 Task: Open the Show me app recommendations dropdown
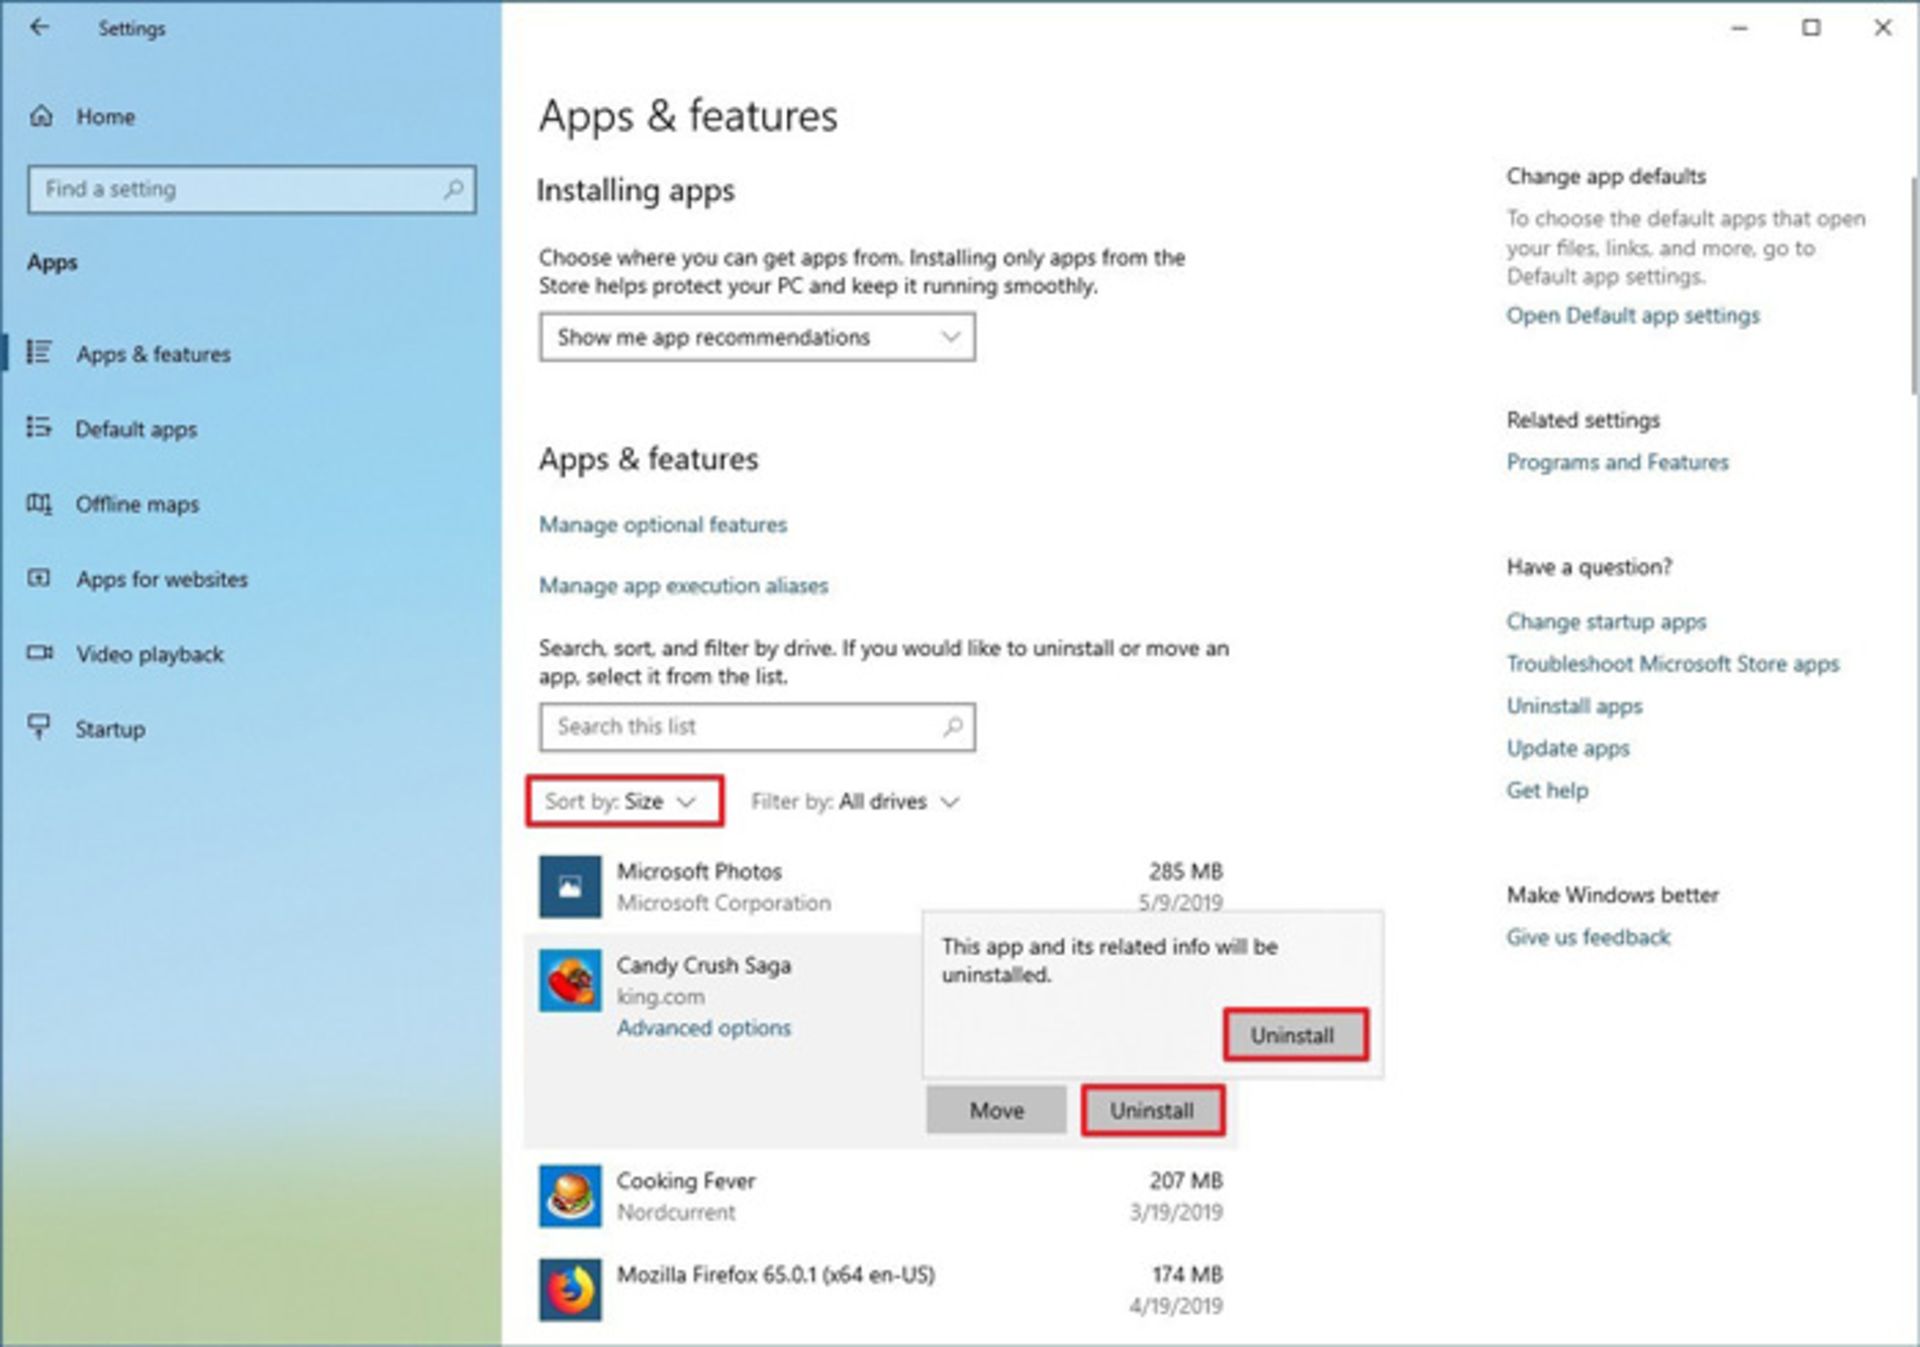coord(757,337)
